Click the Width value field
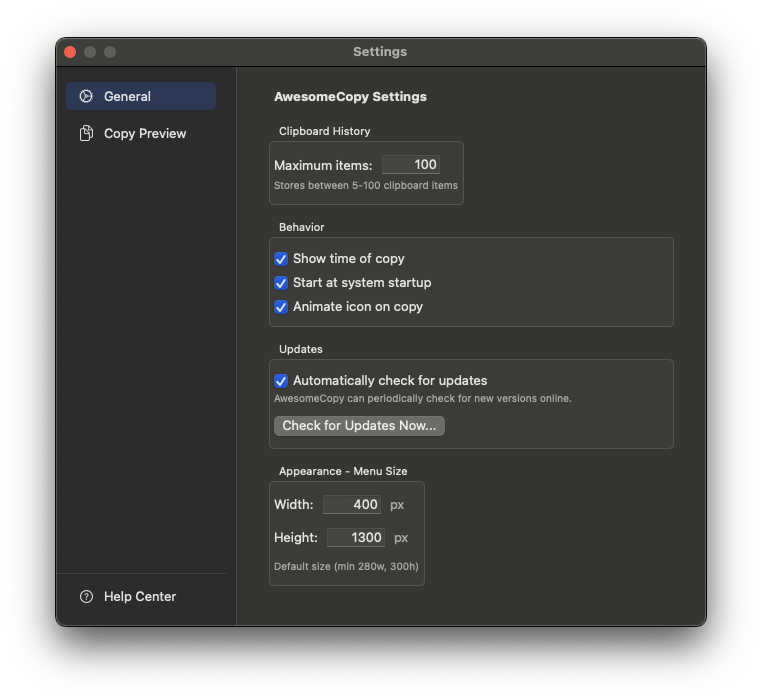 point(352,504)
